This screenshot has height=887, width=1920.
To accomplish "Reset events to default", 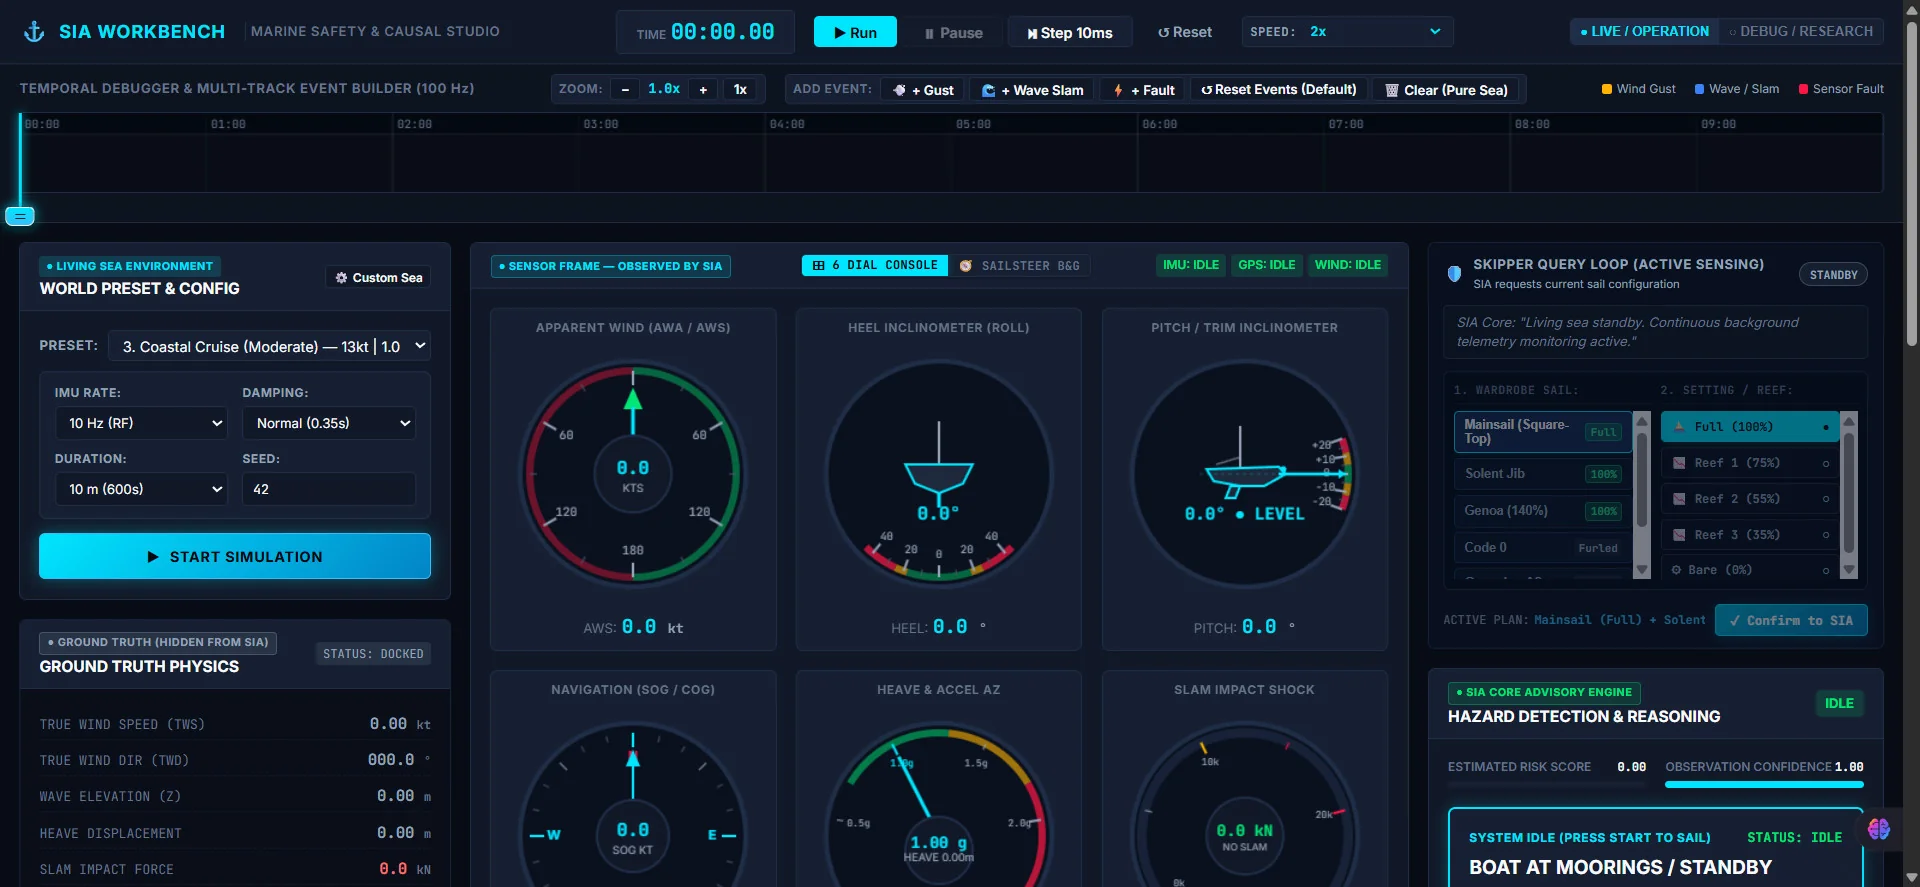I will (x=1279, y=90).
